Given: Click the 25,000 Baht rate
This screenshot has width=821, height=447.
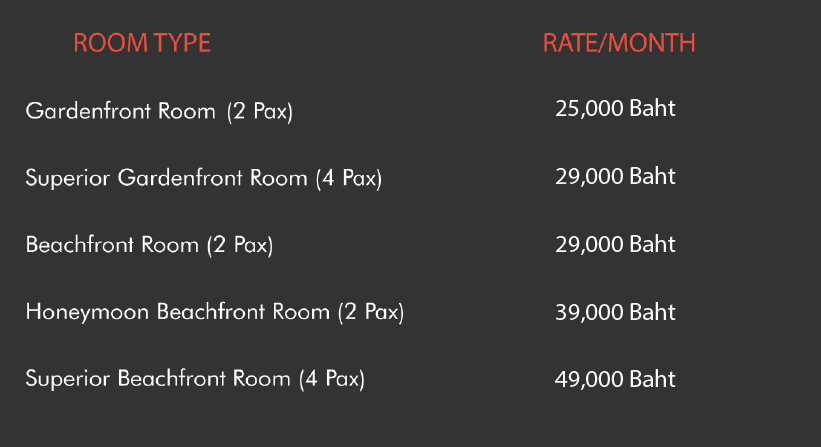Looking at the screenshot, I should [615, 109].
